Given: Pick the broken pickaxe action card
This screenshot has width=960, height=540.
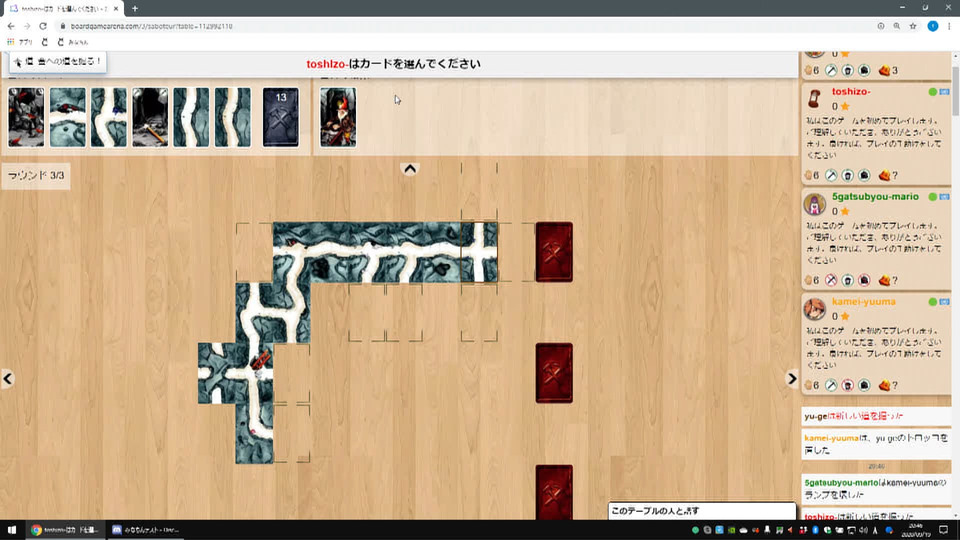Looking at the screenshot, I should pyautogui.click(x=150, y=117).
